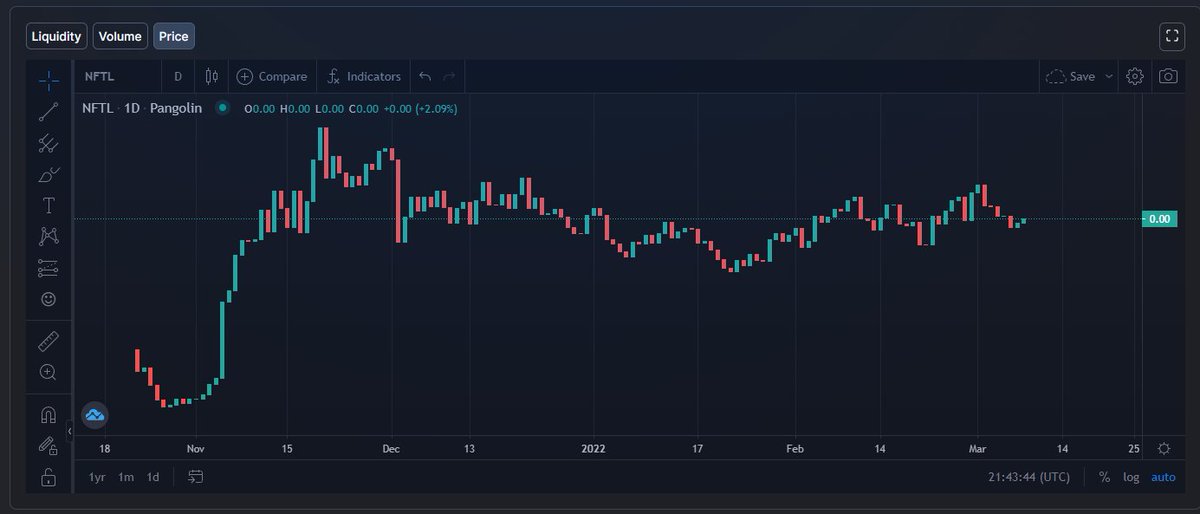This screenshot has height=514, width=1200.
Task: Click the +0.00 (+2.09%) change value
Action: tap(422, 107)
